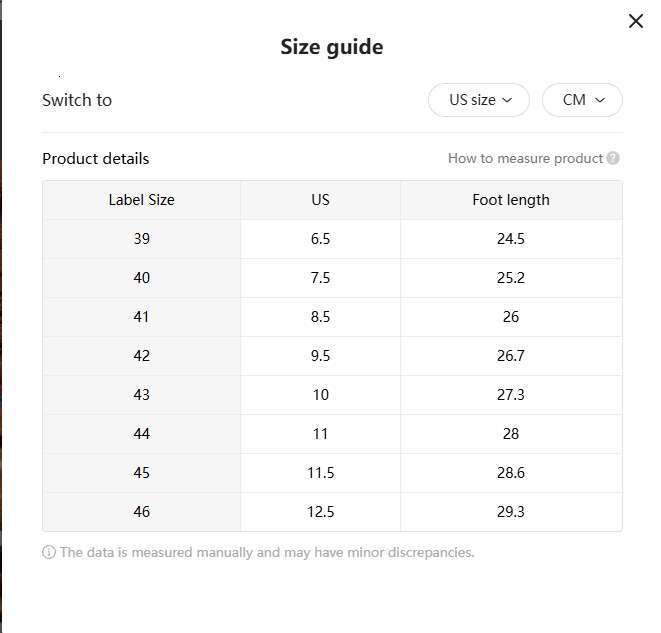Select the label size 46 cell

coord(141,512)
